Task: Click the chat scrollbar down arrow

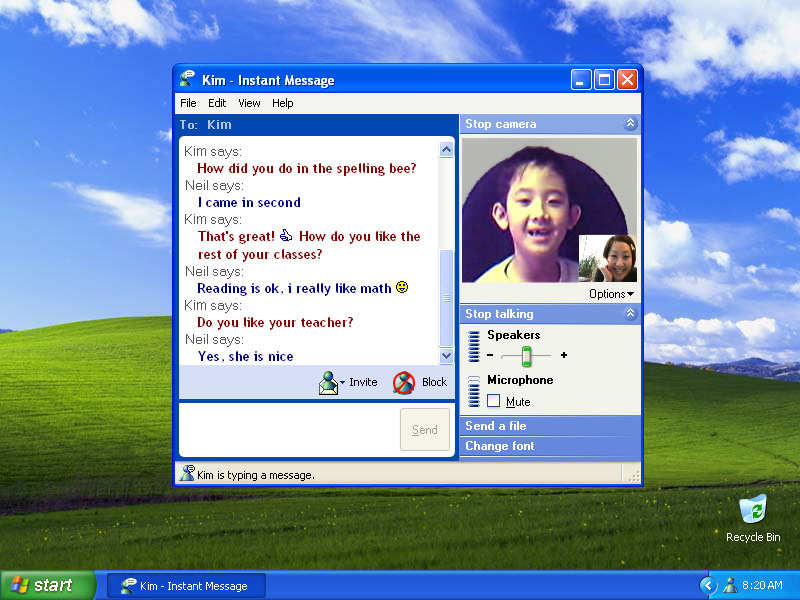Action: (x=446, y=356)
